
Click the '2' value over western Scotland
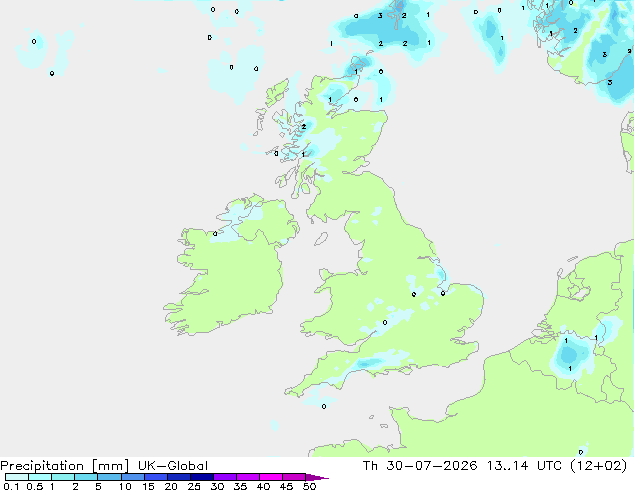tap(304, 127)
